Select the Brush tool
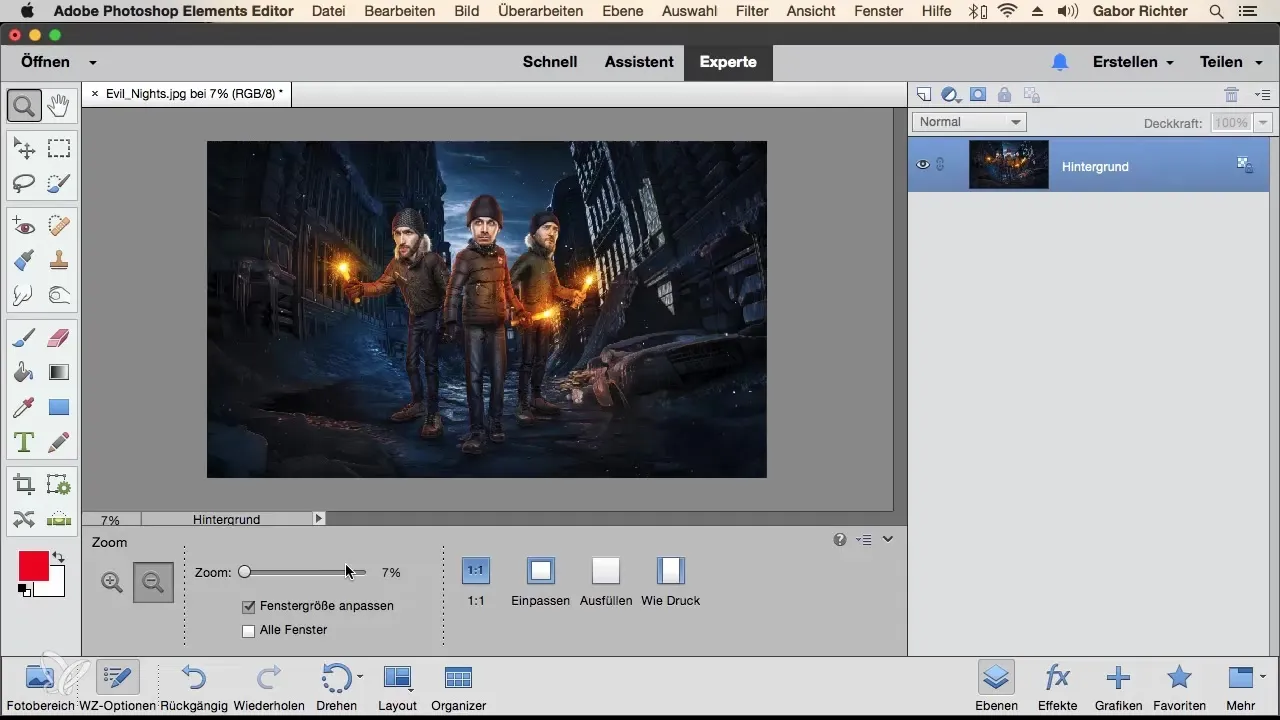This screenshot has height=720, width=1280. [x=24, y=339]
